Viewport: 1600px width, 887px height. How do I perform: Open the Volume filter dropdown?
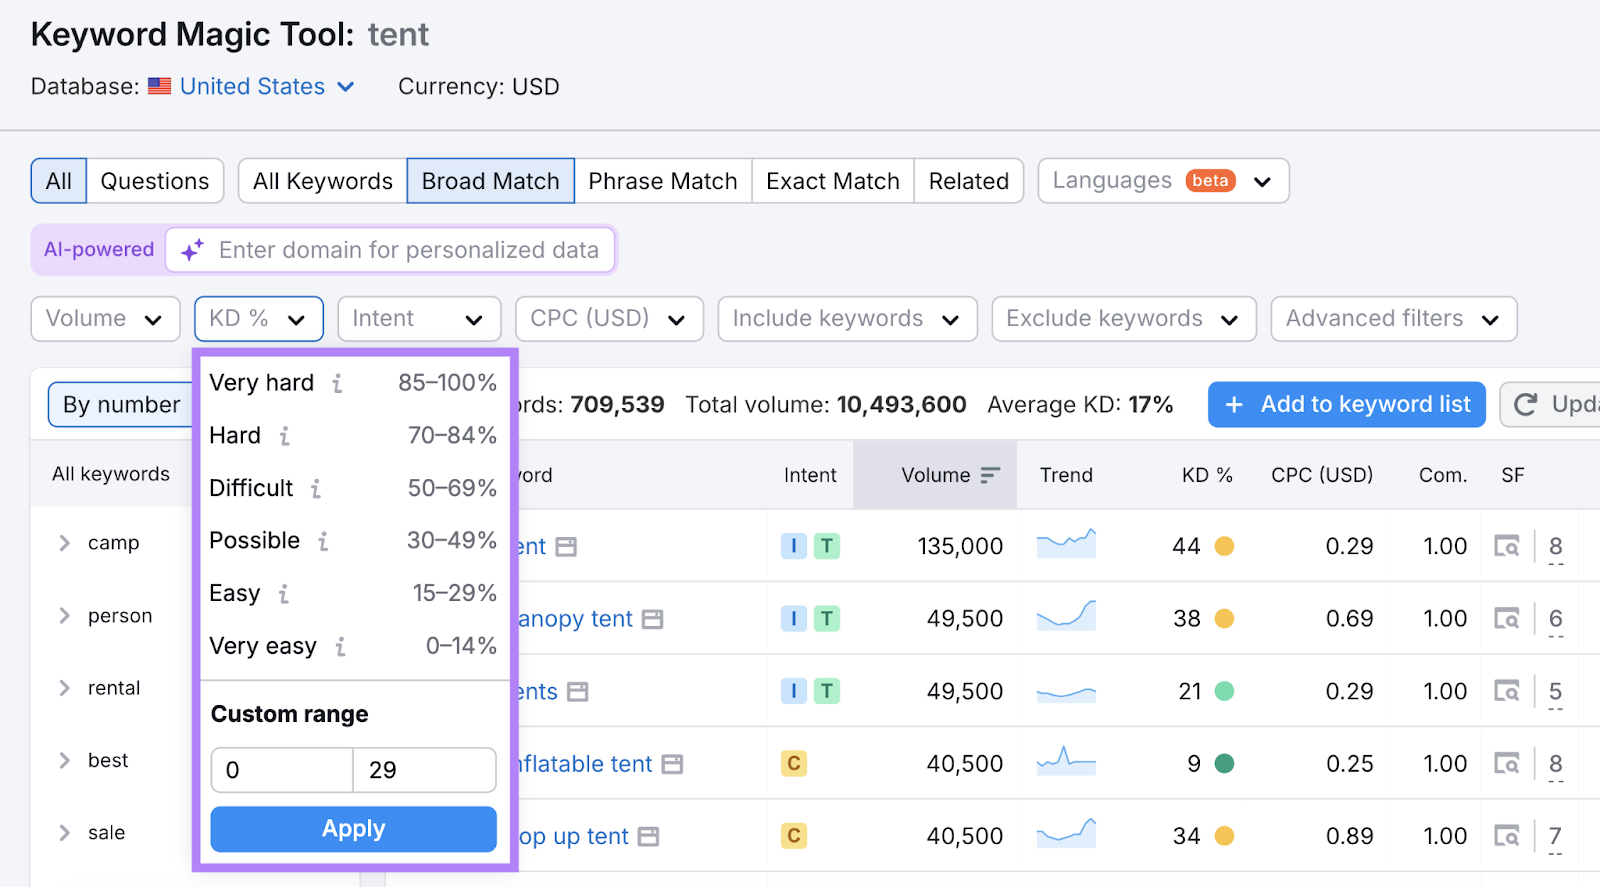click(x=105, y=319)
